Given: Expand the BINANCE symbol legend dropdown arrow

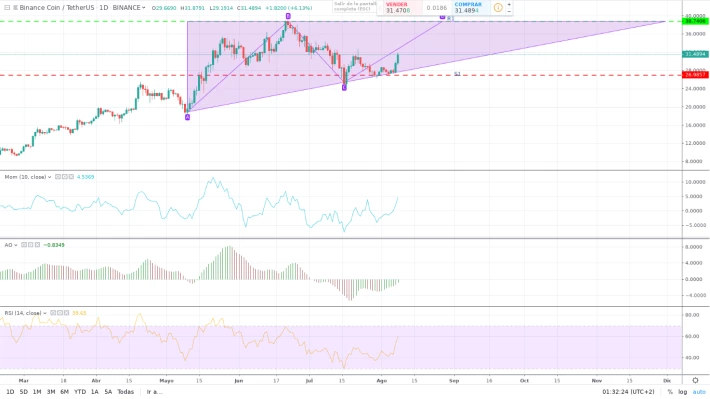Looking at the screenshot, I should pyautogui.click(x=144, y=8).
